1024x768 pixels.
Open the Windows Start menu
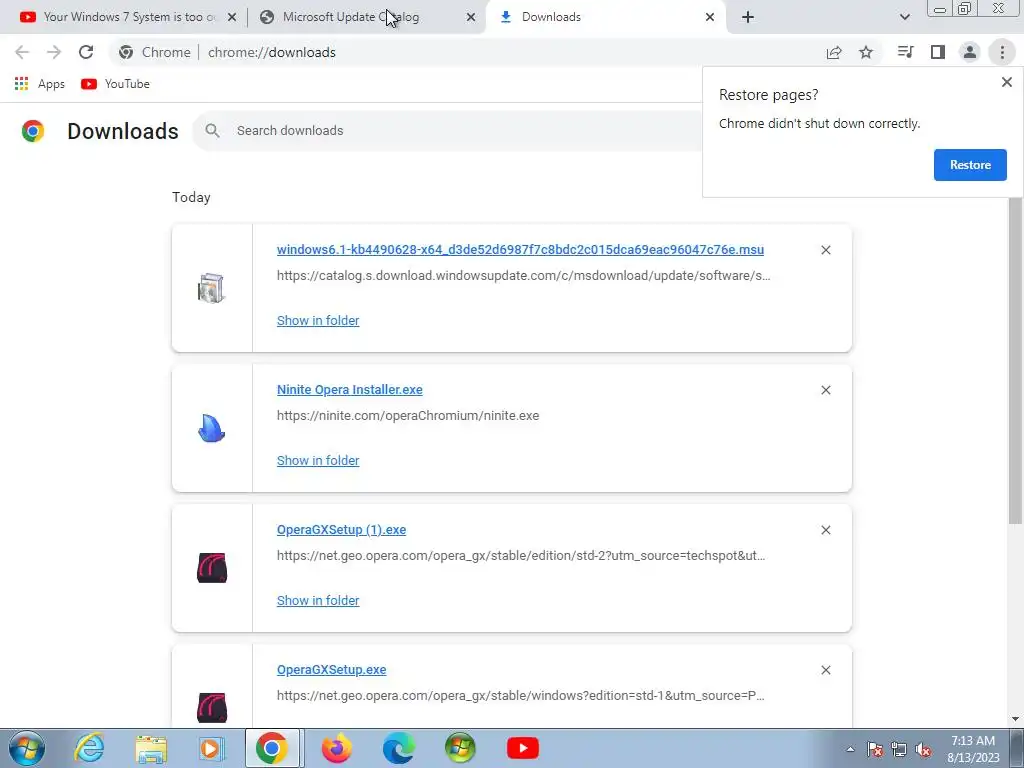tap(27, 748)
